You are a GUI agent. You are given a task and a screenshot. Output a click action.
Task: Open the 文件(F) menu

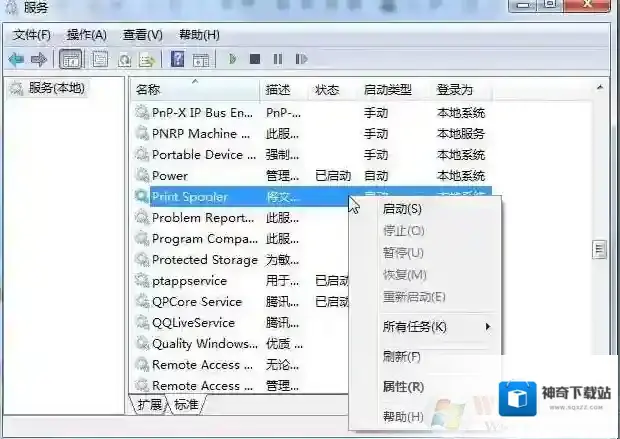tap(32, 35)
